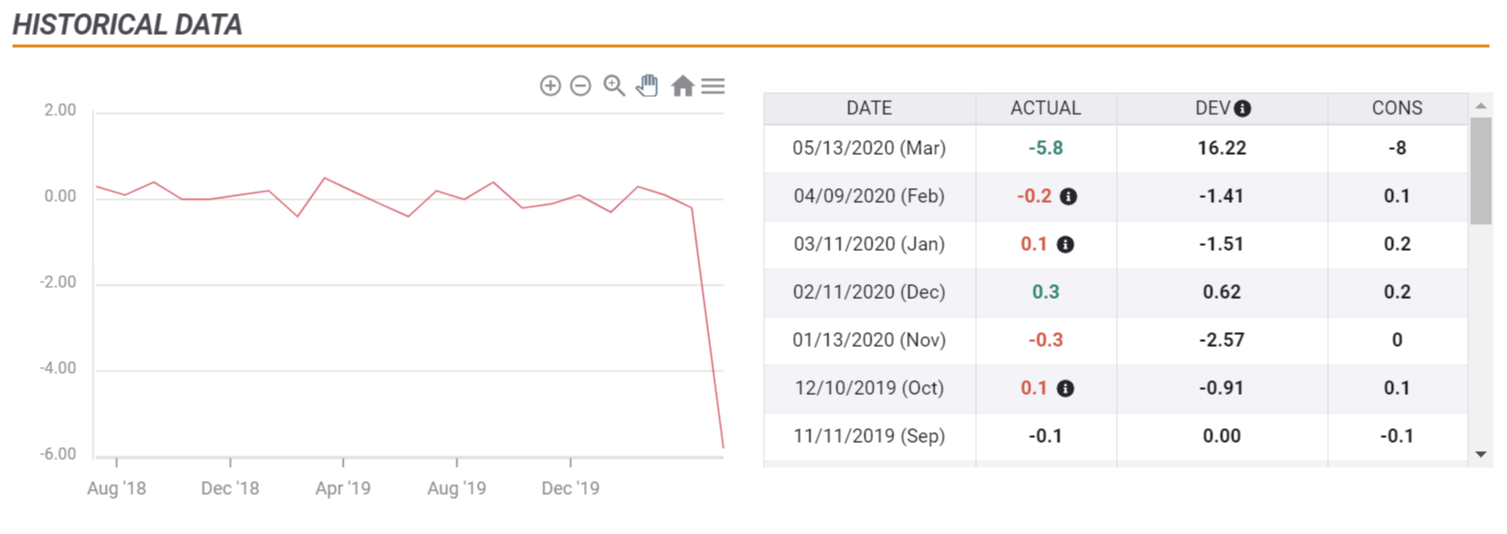This screenshot has width=1507, height=534.
Task: Click the DATE column header
Action: click(x=869, y=108)
